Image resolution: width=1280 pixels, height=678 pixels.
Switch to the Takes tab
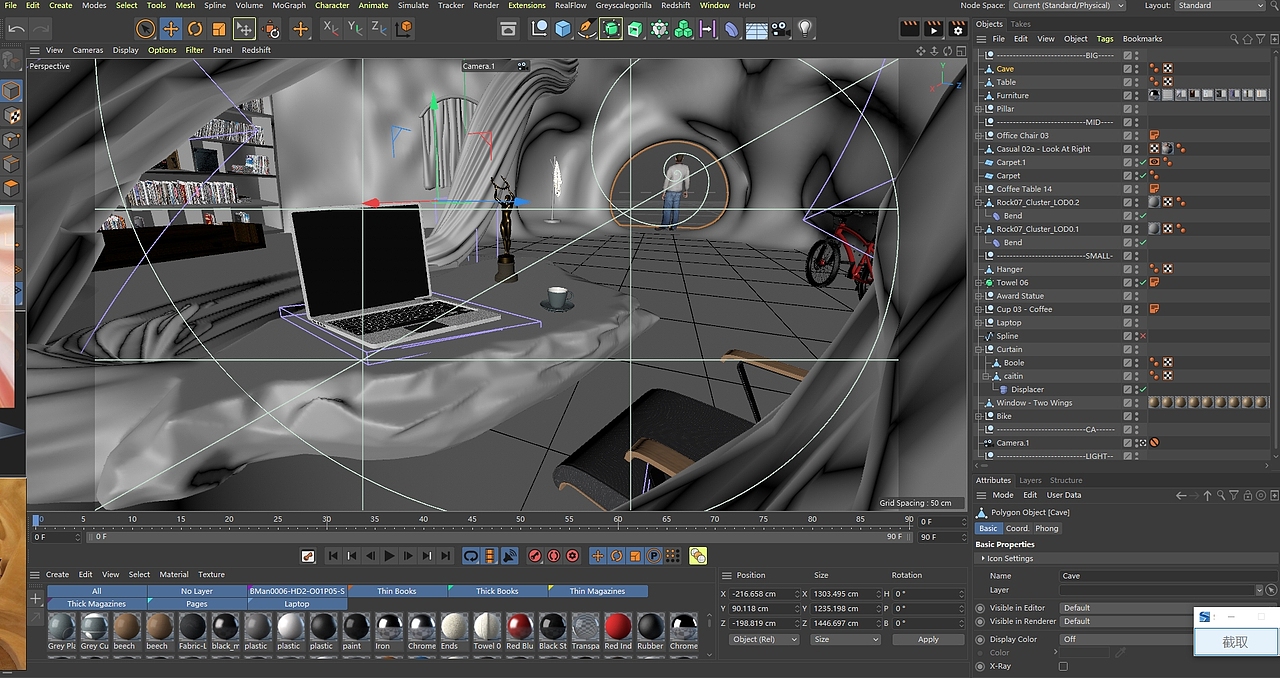[1020, 24]
